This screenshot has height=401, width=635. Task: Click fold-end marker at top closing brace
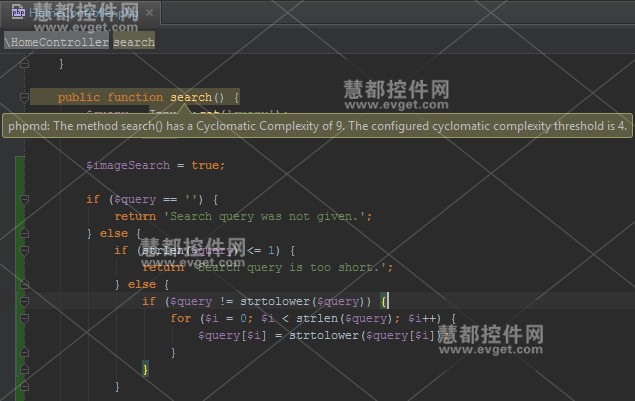[x=24, y=64]
